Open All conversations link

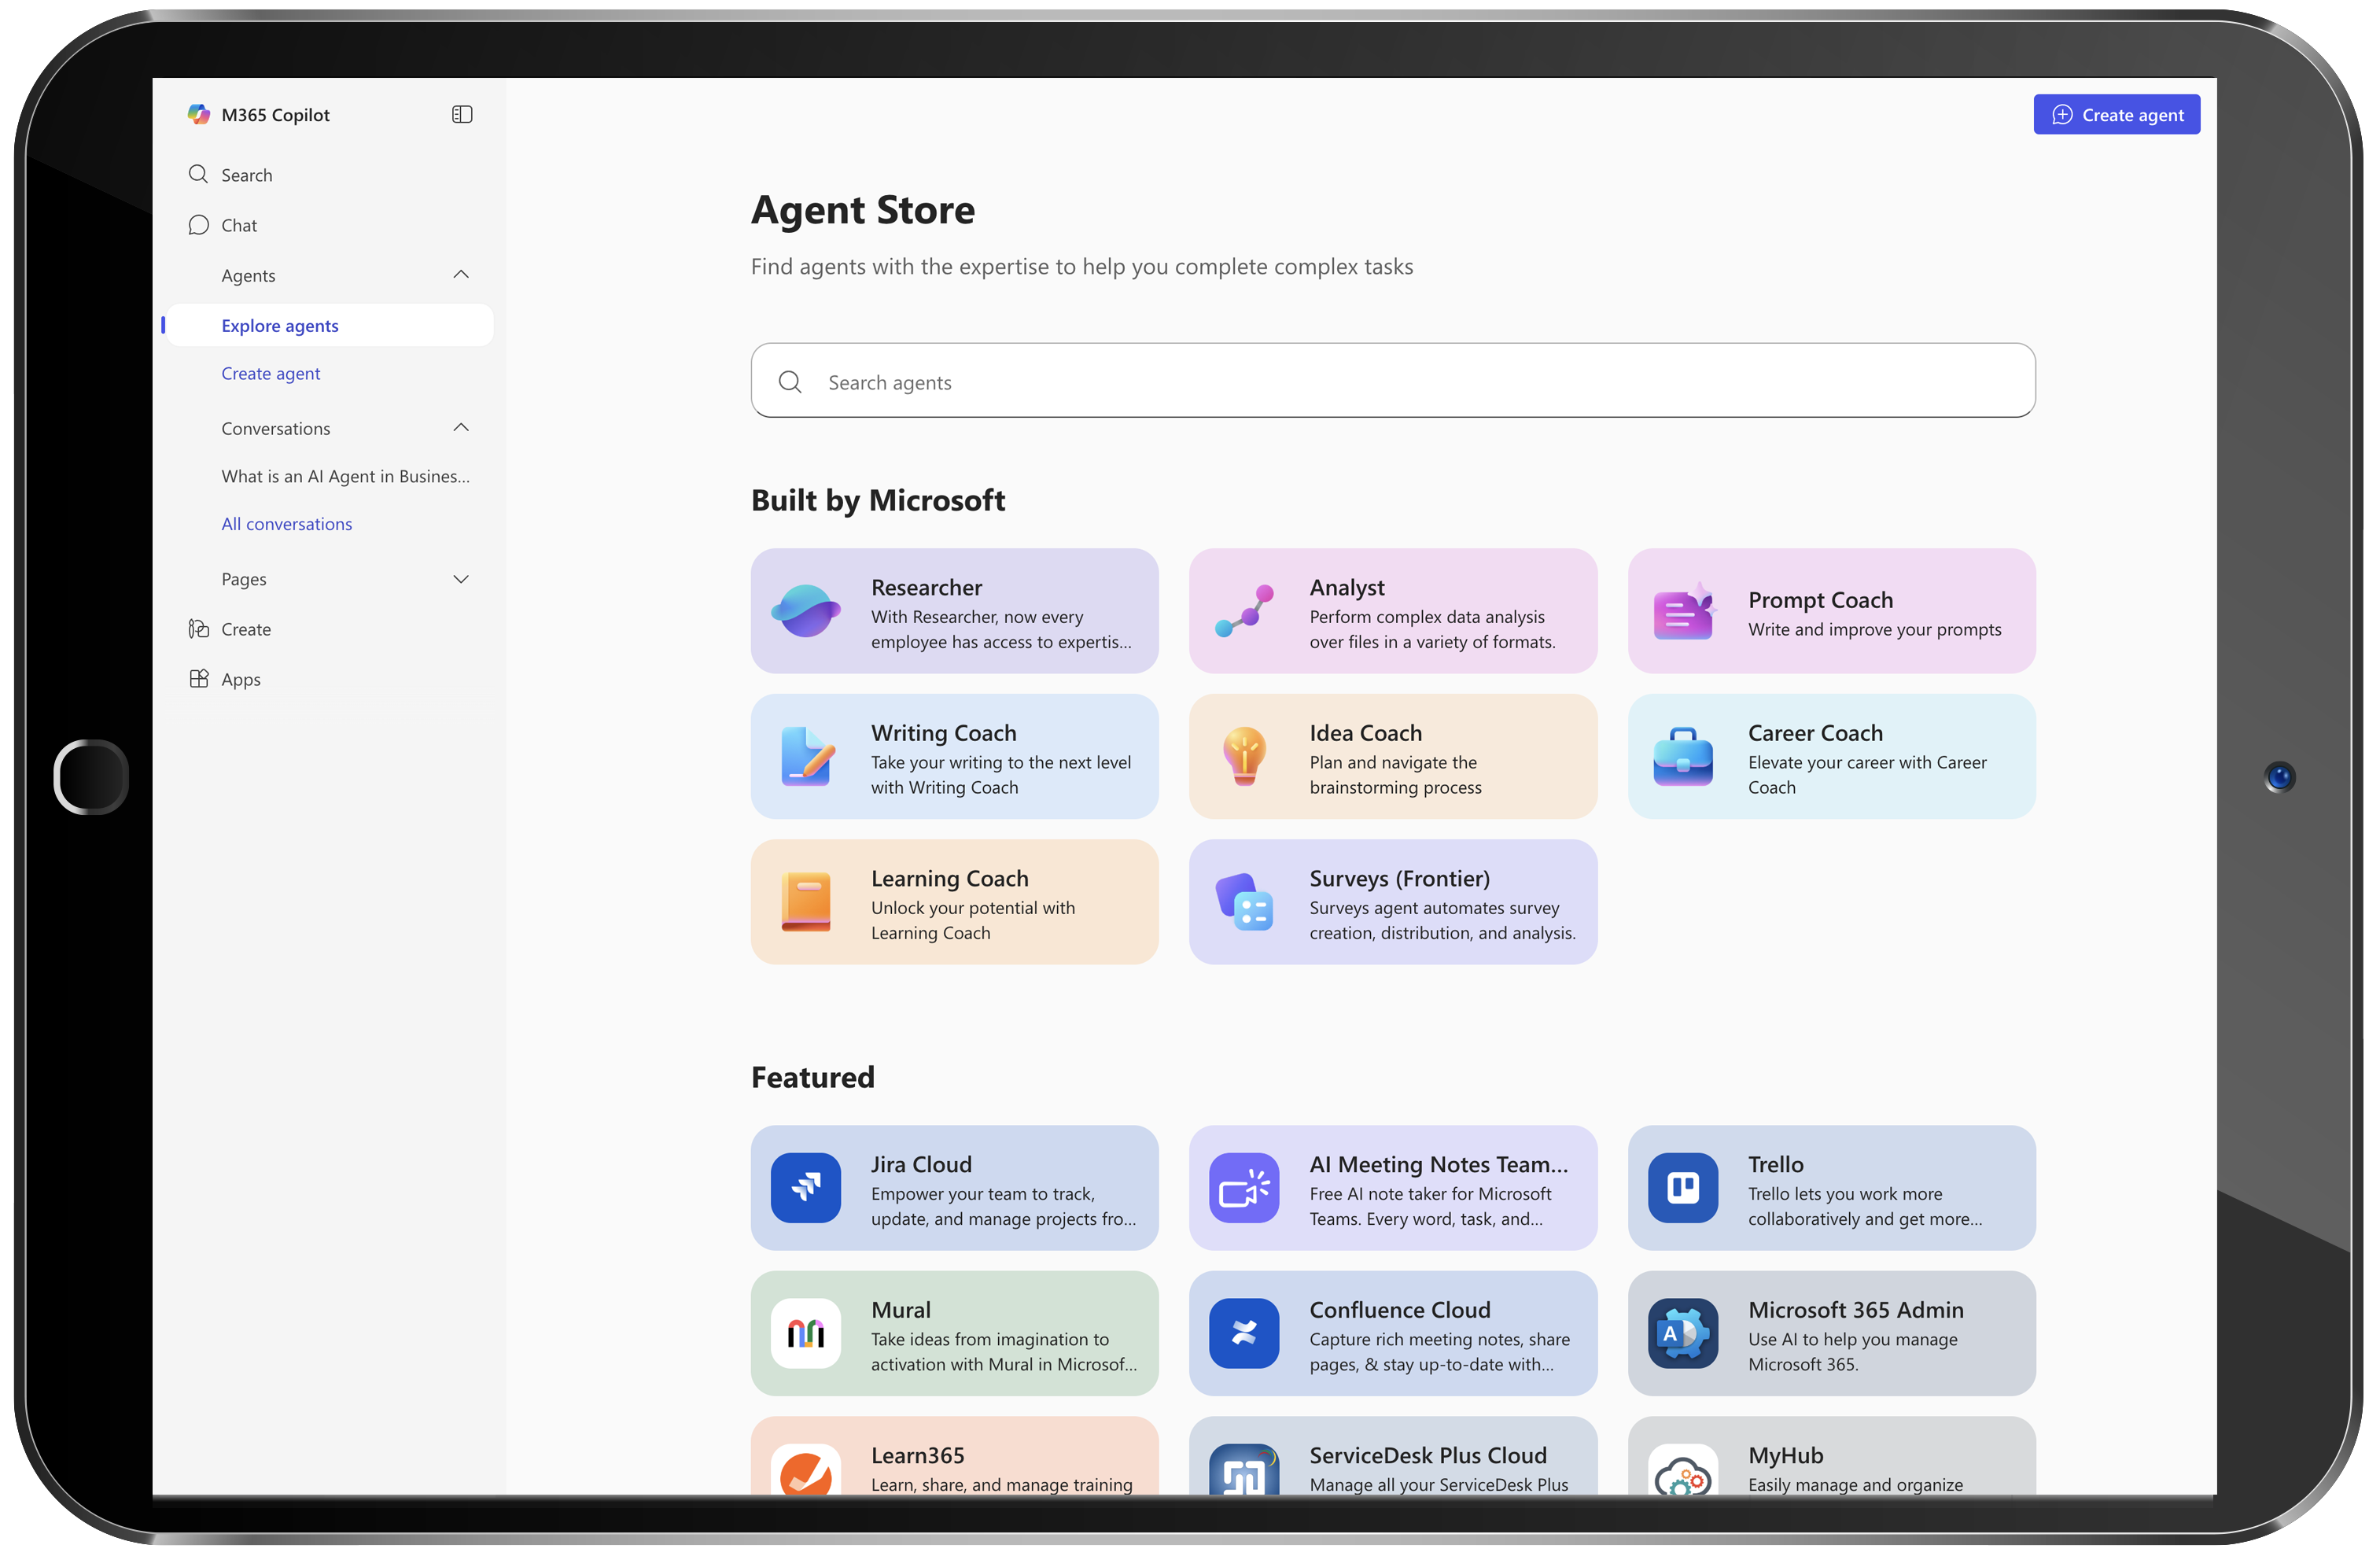(286, 523)
